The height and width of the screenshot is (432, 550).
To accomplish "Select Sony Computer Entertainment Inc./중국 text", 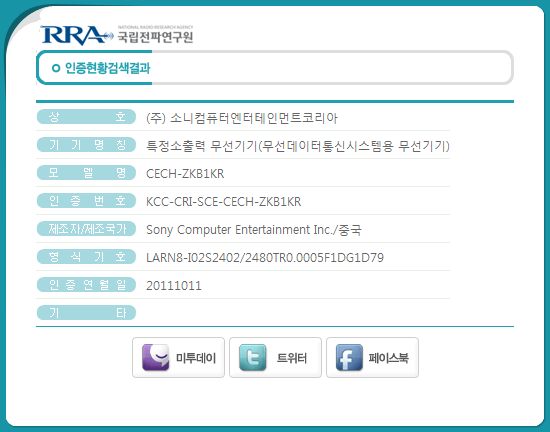I will point(254,230).
